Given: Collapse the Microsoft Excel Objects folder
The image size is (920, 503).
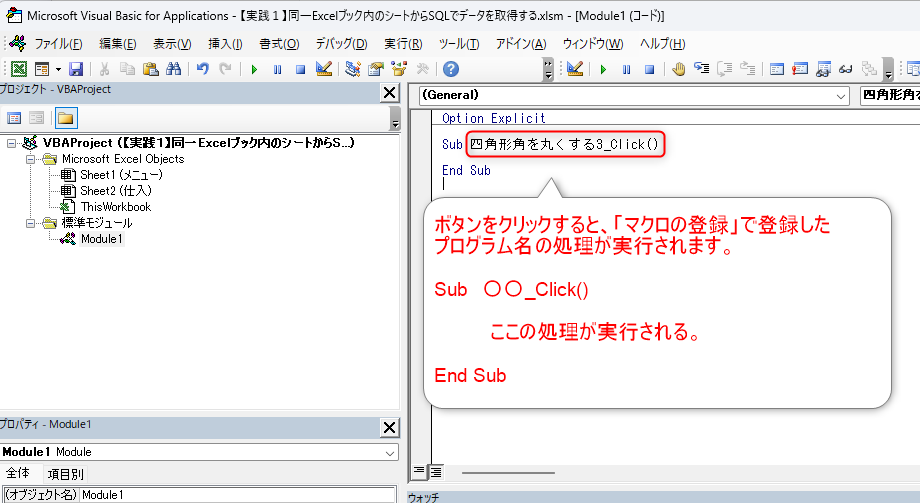Looking at the screenshot, I should tap(31, 159).
